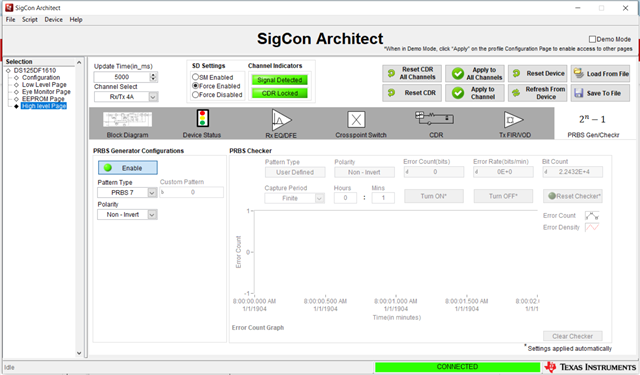
Task: Click the Reset Device button
Action: click(x=538, y=73)
